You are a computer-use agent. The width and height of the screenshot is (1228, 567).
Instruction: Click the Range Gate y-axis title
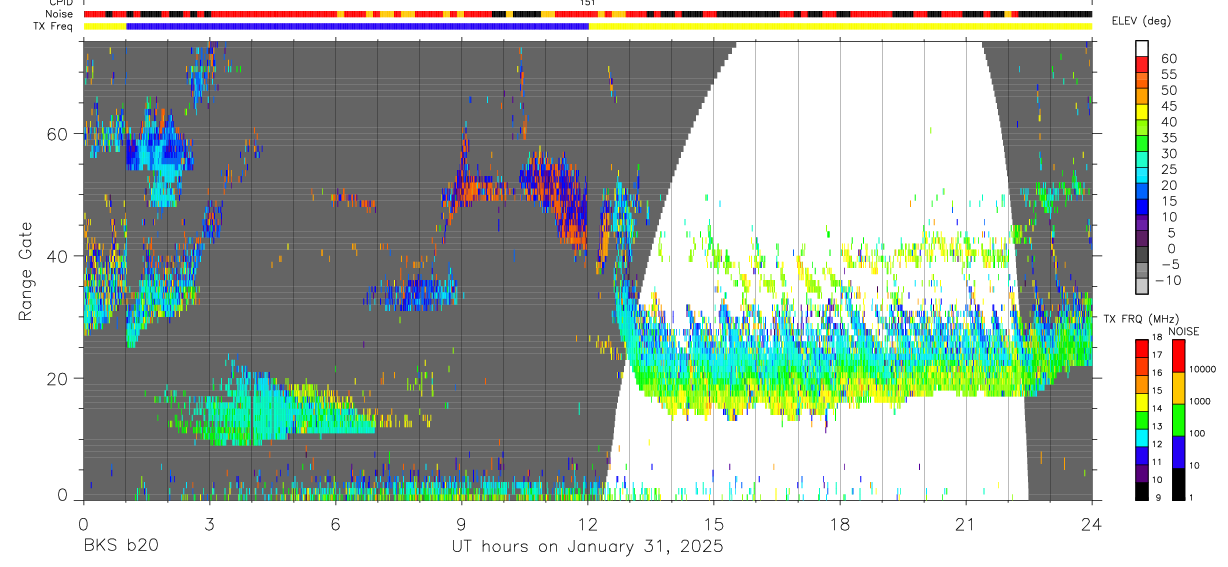point(25,269)
